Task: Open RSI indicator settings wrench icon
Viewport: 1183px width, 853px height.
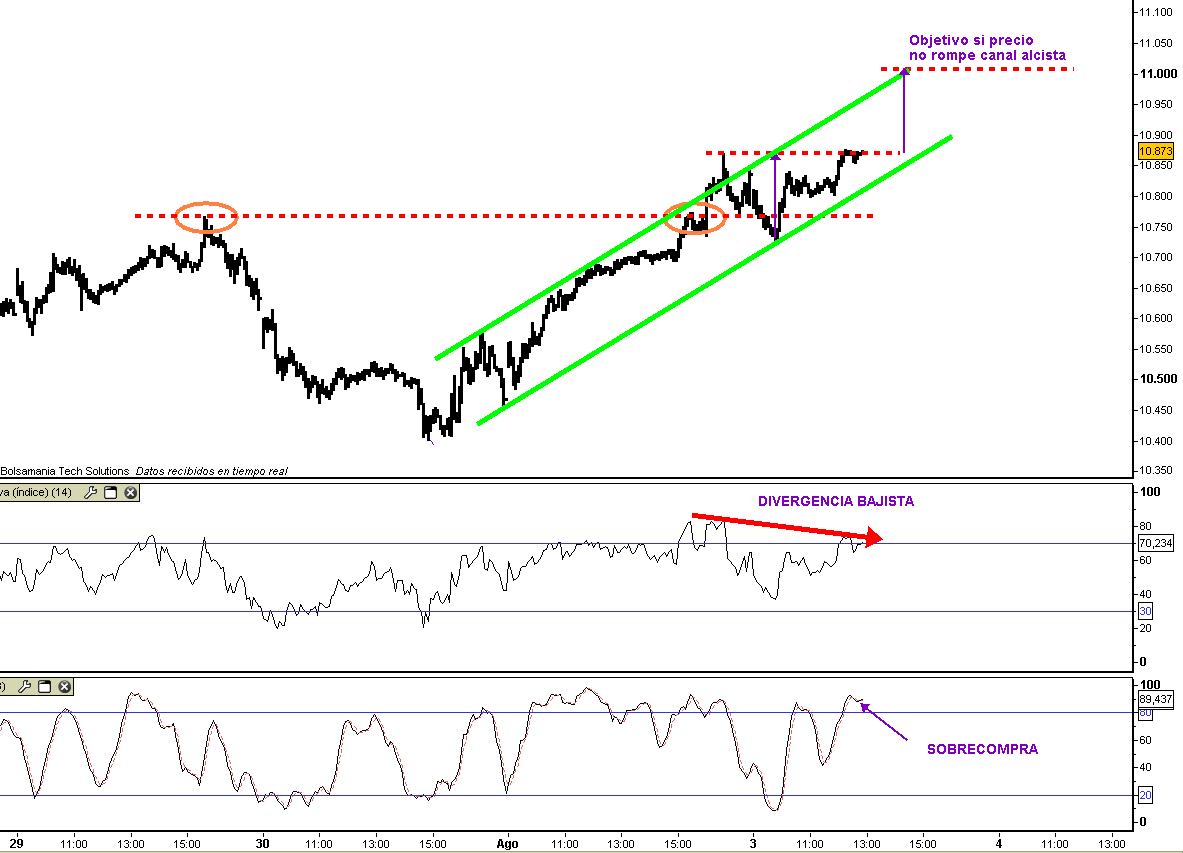Action: coord(90,492)
